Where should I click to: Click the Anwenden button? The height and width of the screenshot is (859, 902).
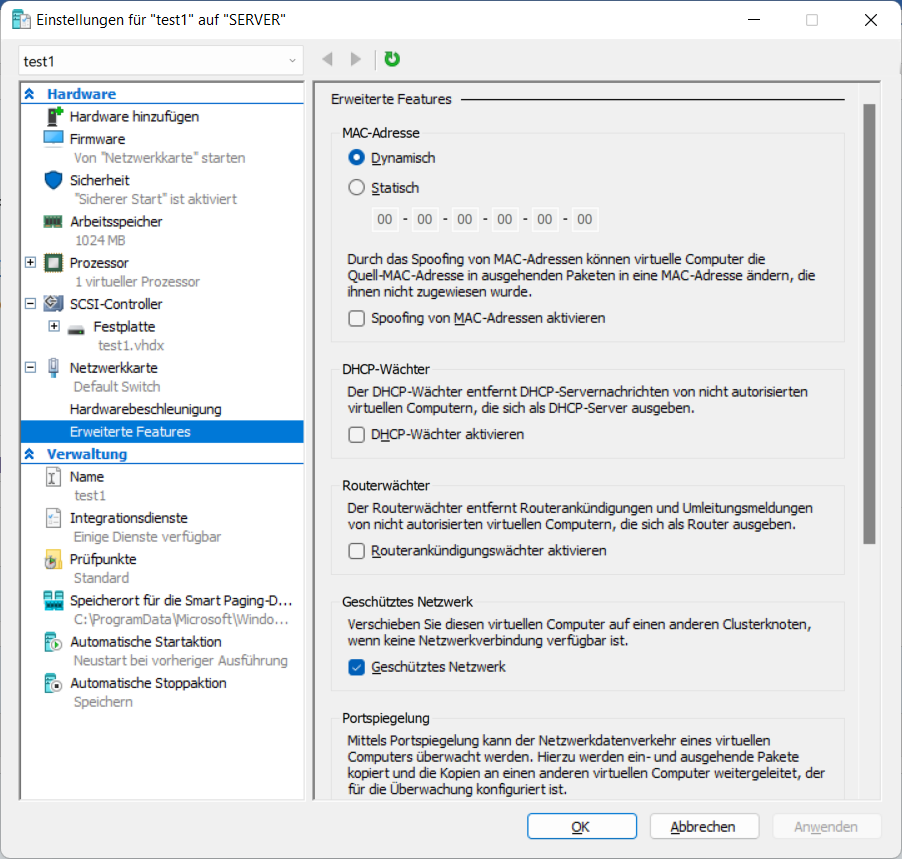point(826,826)
